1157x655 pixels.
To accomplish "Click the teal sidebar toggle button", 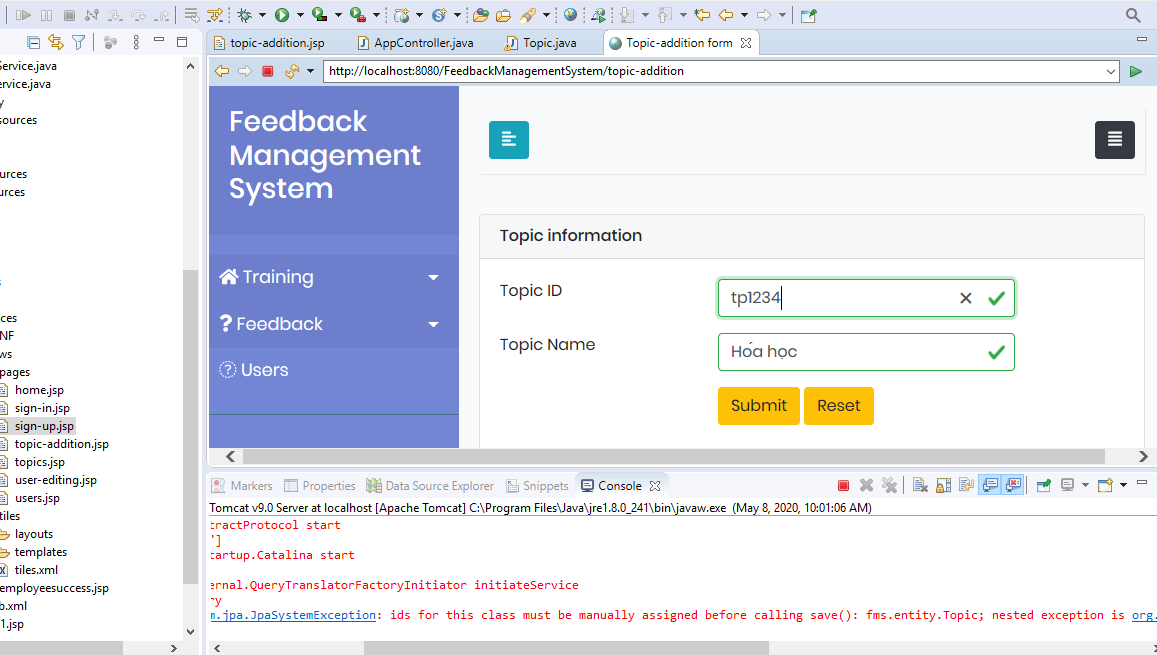I will pyautogui.click(x=508, y=140).
